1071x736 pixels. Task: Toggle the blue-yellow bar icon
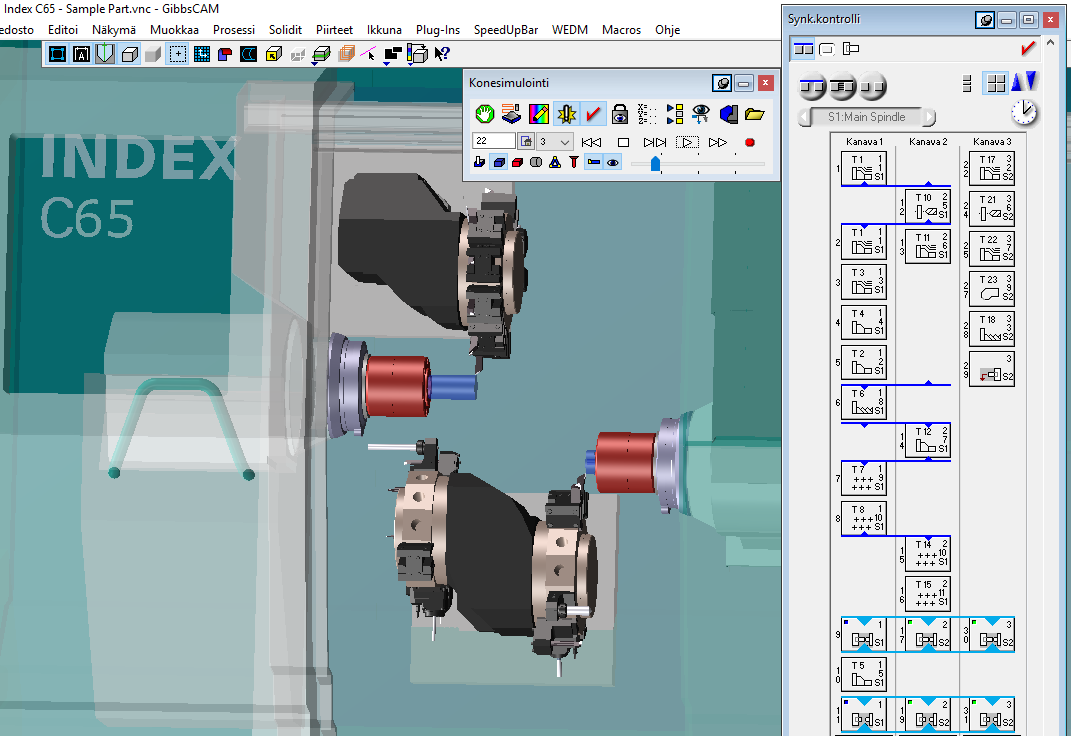[x=594, y=162]
